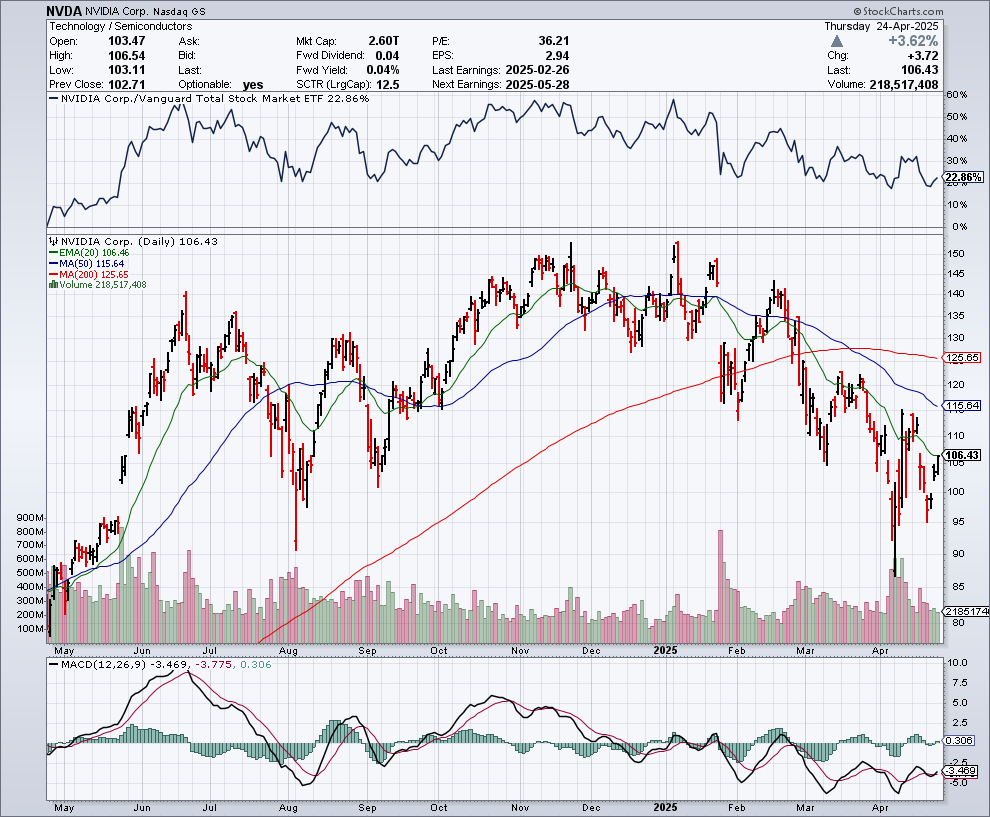Click the 'NVIDIA Corp. Nasdaq GS' title text

pos(145,11)
